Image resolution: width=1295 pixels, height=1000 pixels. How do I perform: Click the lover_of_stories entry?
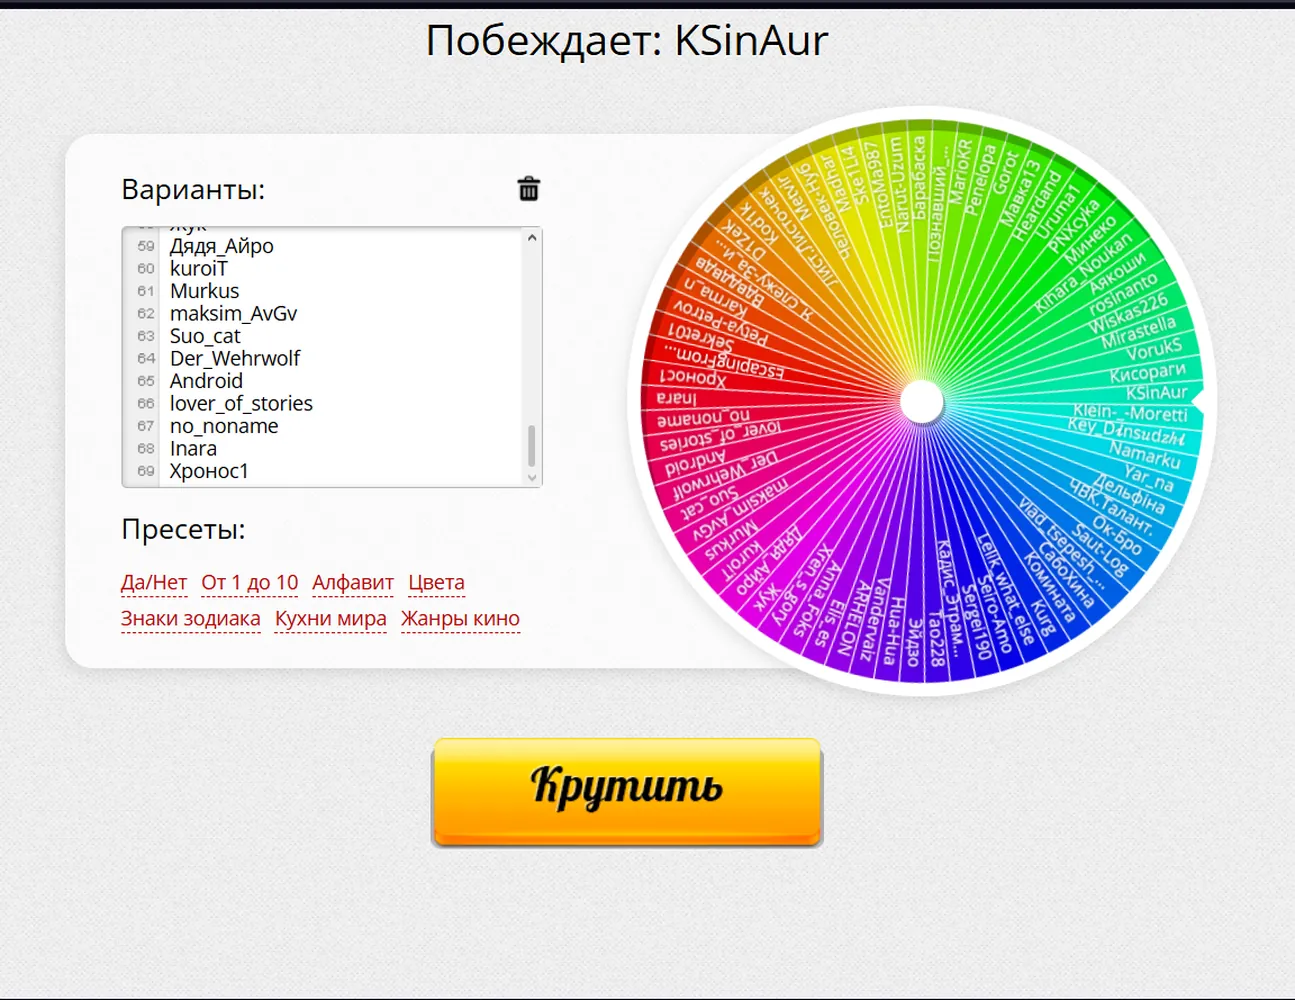(x=241, y=403)
